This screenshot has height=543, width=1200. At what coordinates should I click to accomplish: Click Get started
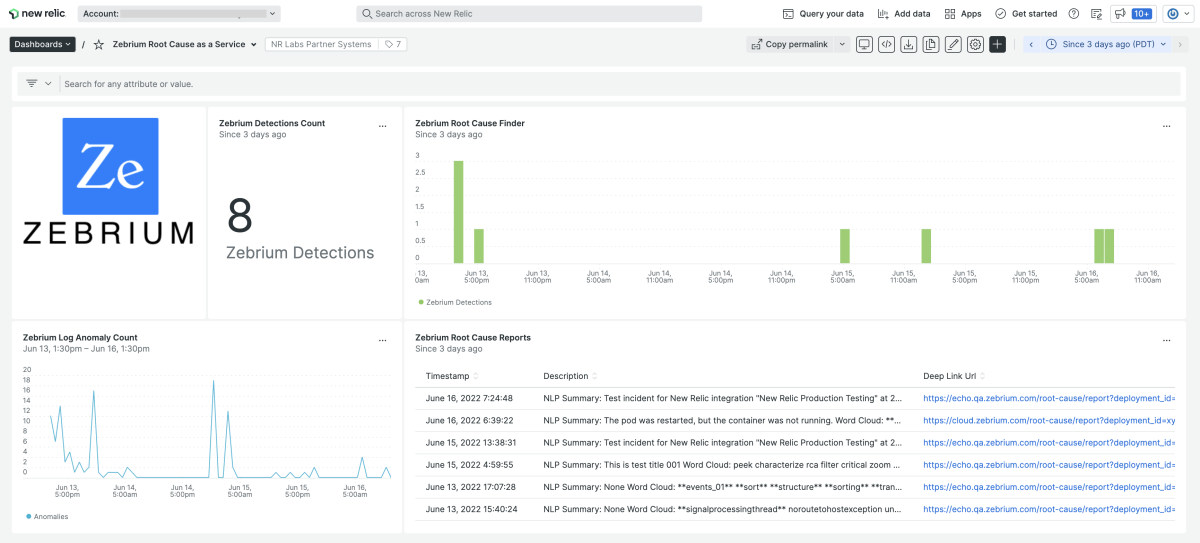(x=1026, y=14)
